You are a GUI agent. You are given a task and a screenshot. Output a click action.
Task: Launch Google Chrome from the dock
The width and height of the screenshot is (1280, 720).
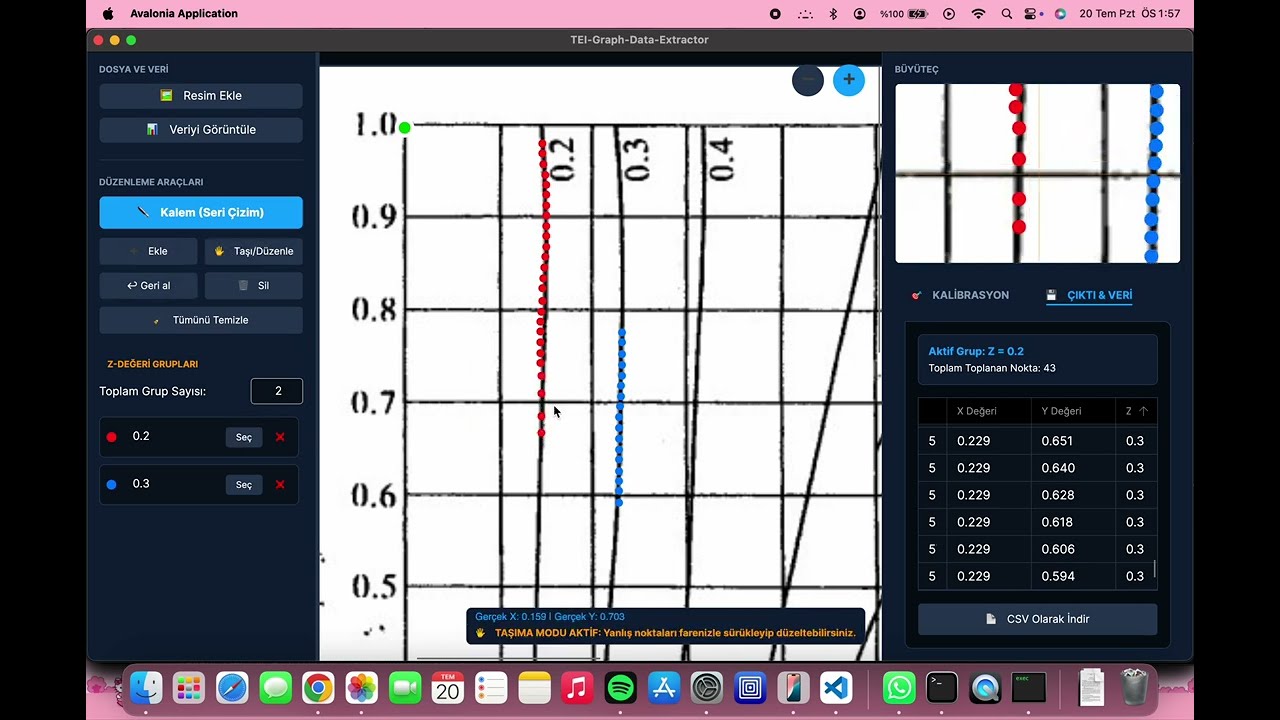click(x=318, y=688)
